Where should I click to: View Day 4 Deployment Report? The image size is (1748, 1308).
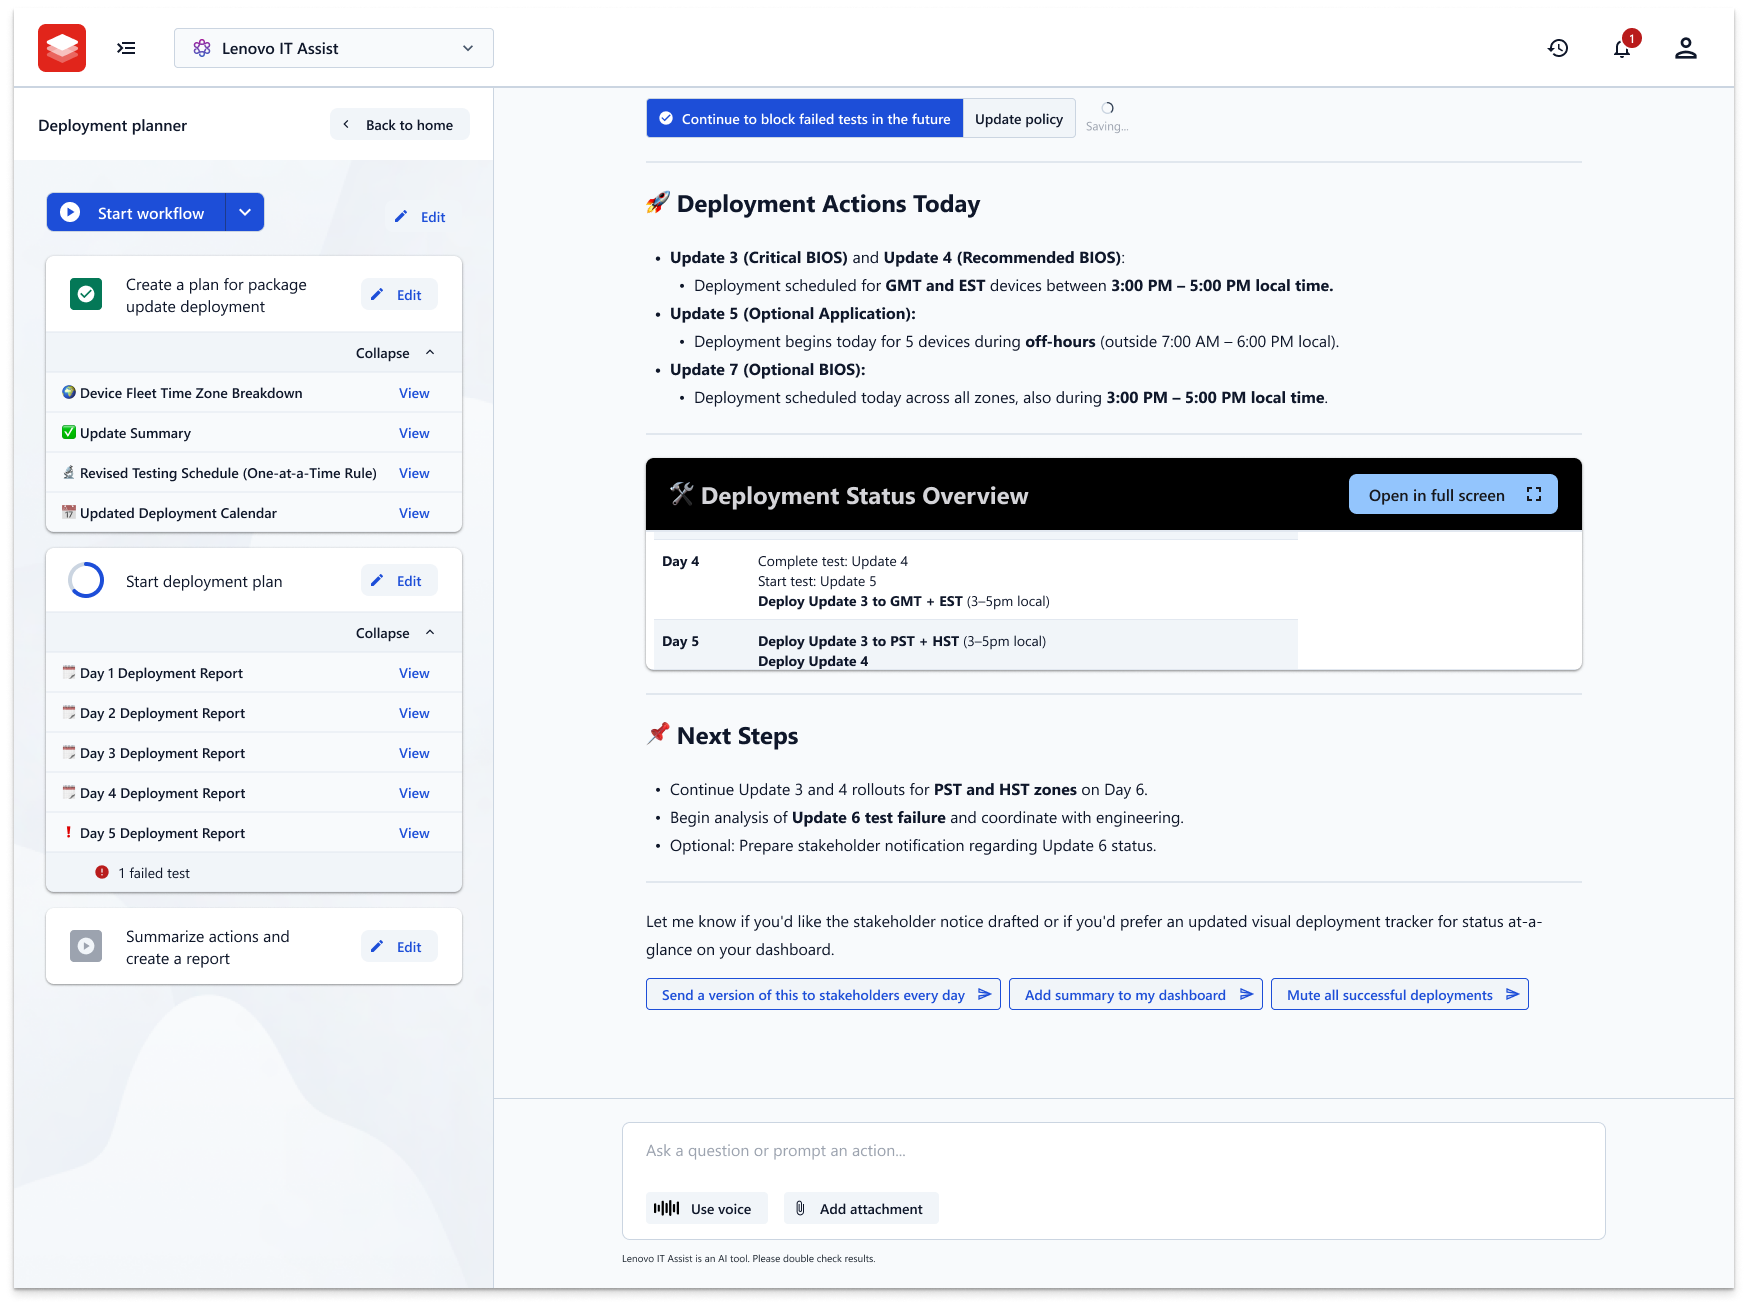click(x=414, y=793)
